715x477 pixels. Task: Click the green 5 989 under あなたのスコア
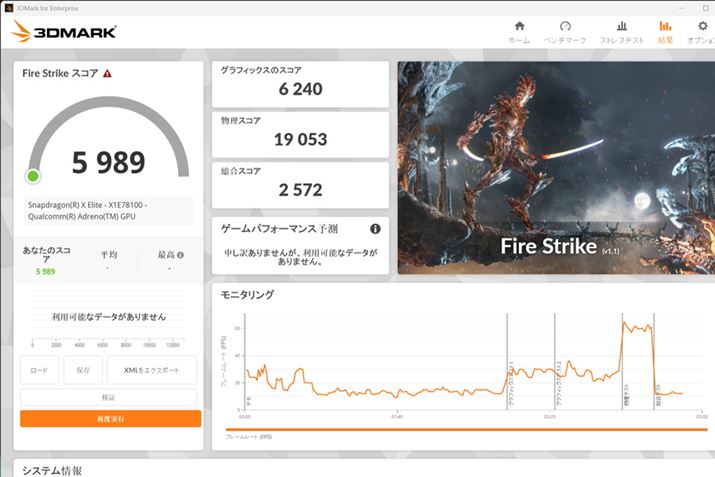click(x=46, y=271)
